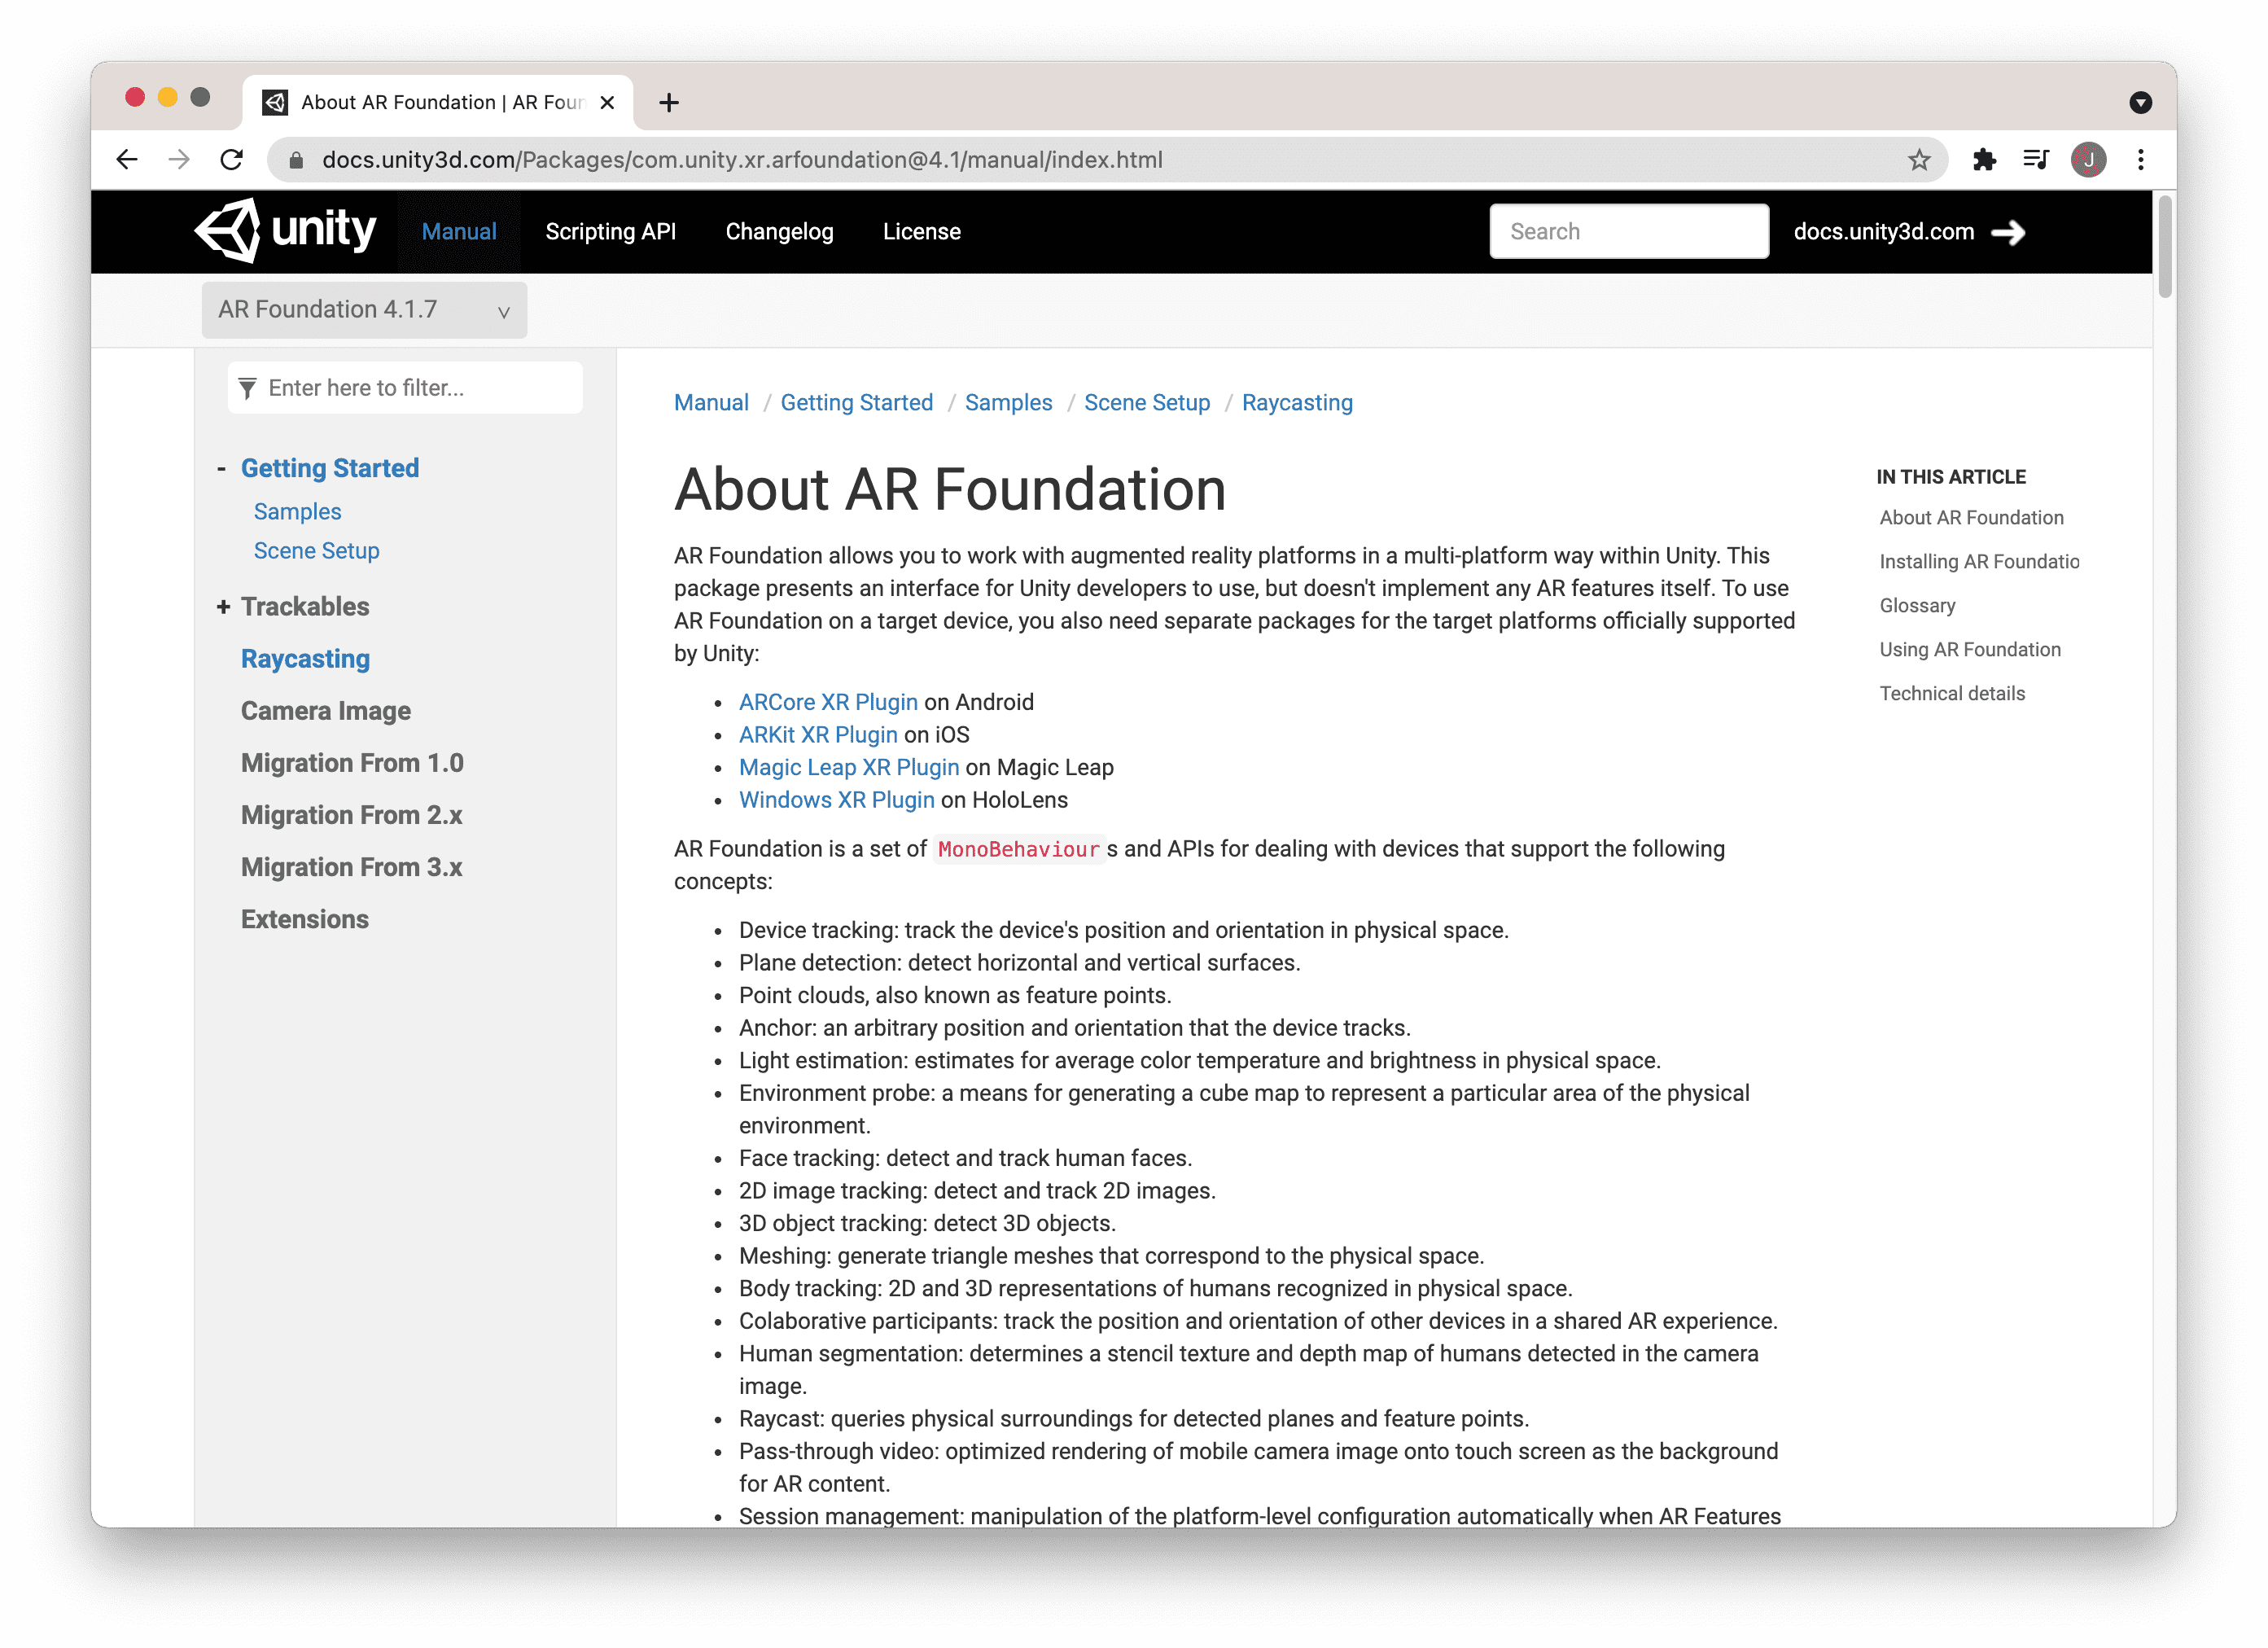Open Chrome three-dot menu
This screenshot has width=2268, height=1648.
coord(2140,160)
